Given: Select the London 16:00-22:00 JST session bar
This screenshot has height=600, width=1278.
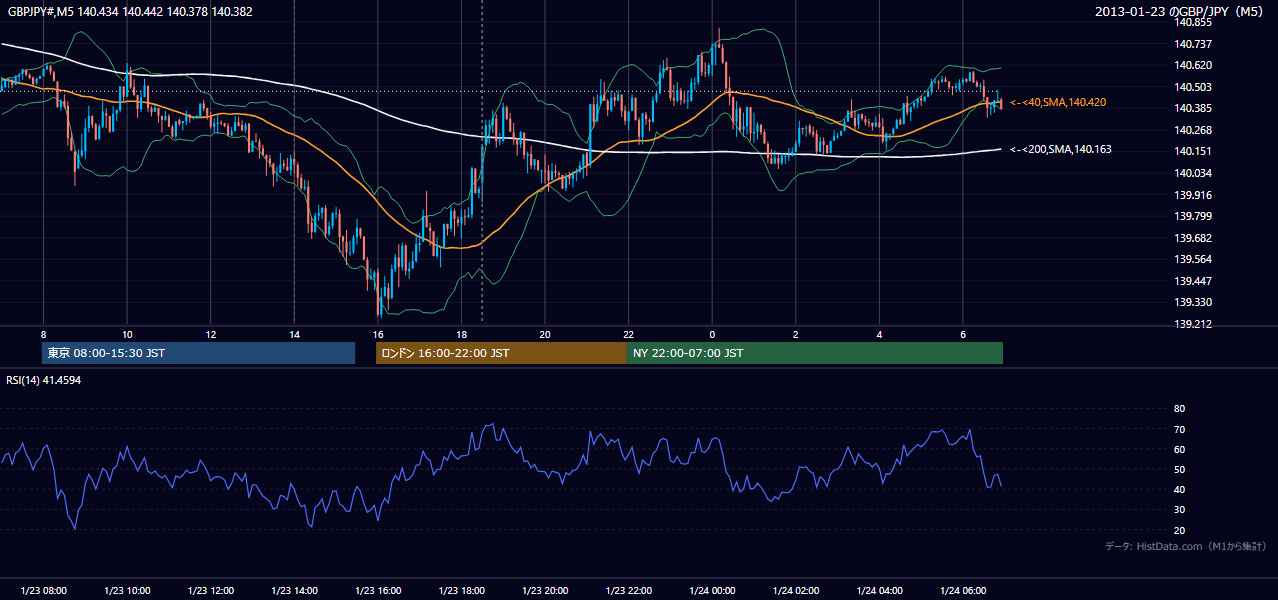Looking at the screenshot, I should coord(501,353).
